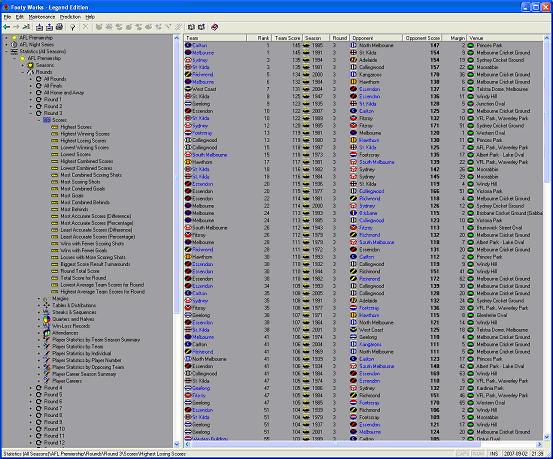Screen dimensions: 553x459
Task: Click the Margin column header
Action: (454, 38)
